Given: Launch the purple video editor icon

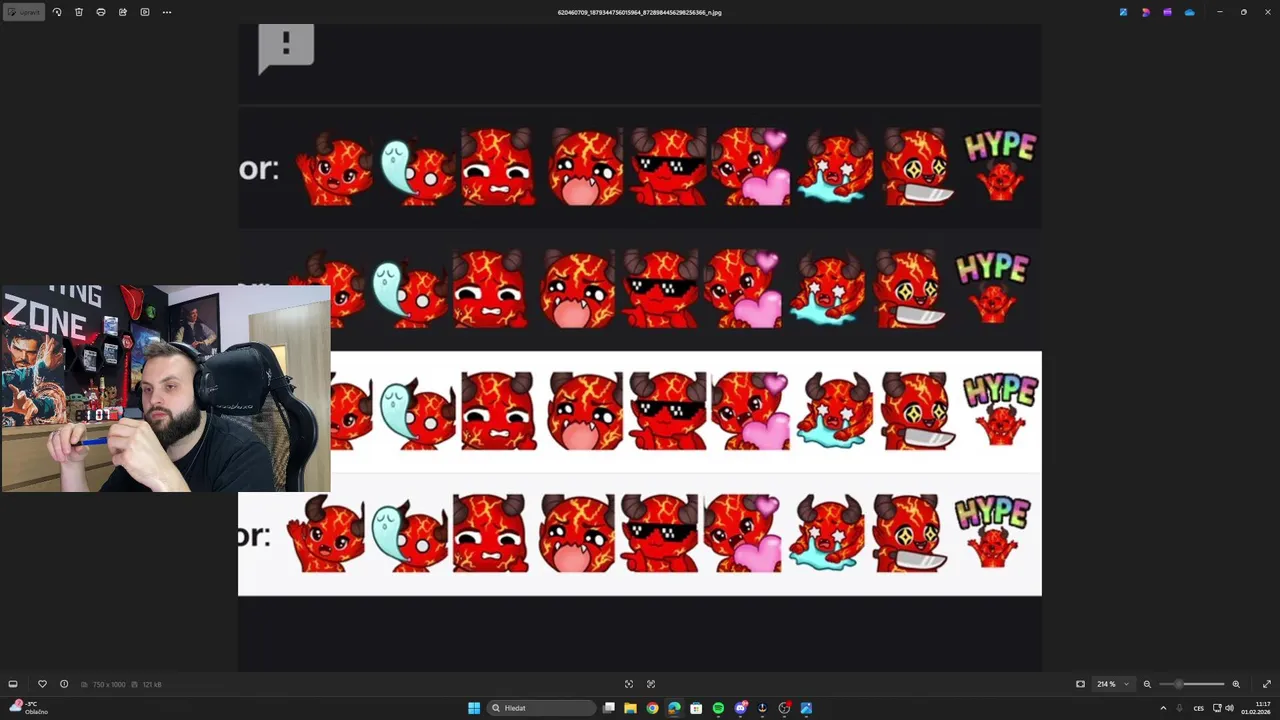Looking at the screenshot, I should click(x=1167, y=12).
